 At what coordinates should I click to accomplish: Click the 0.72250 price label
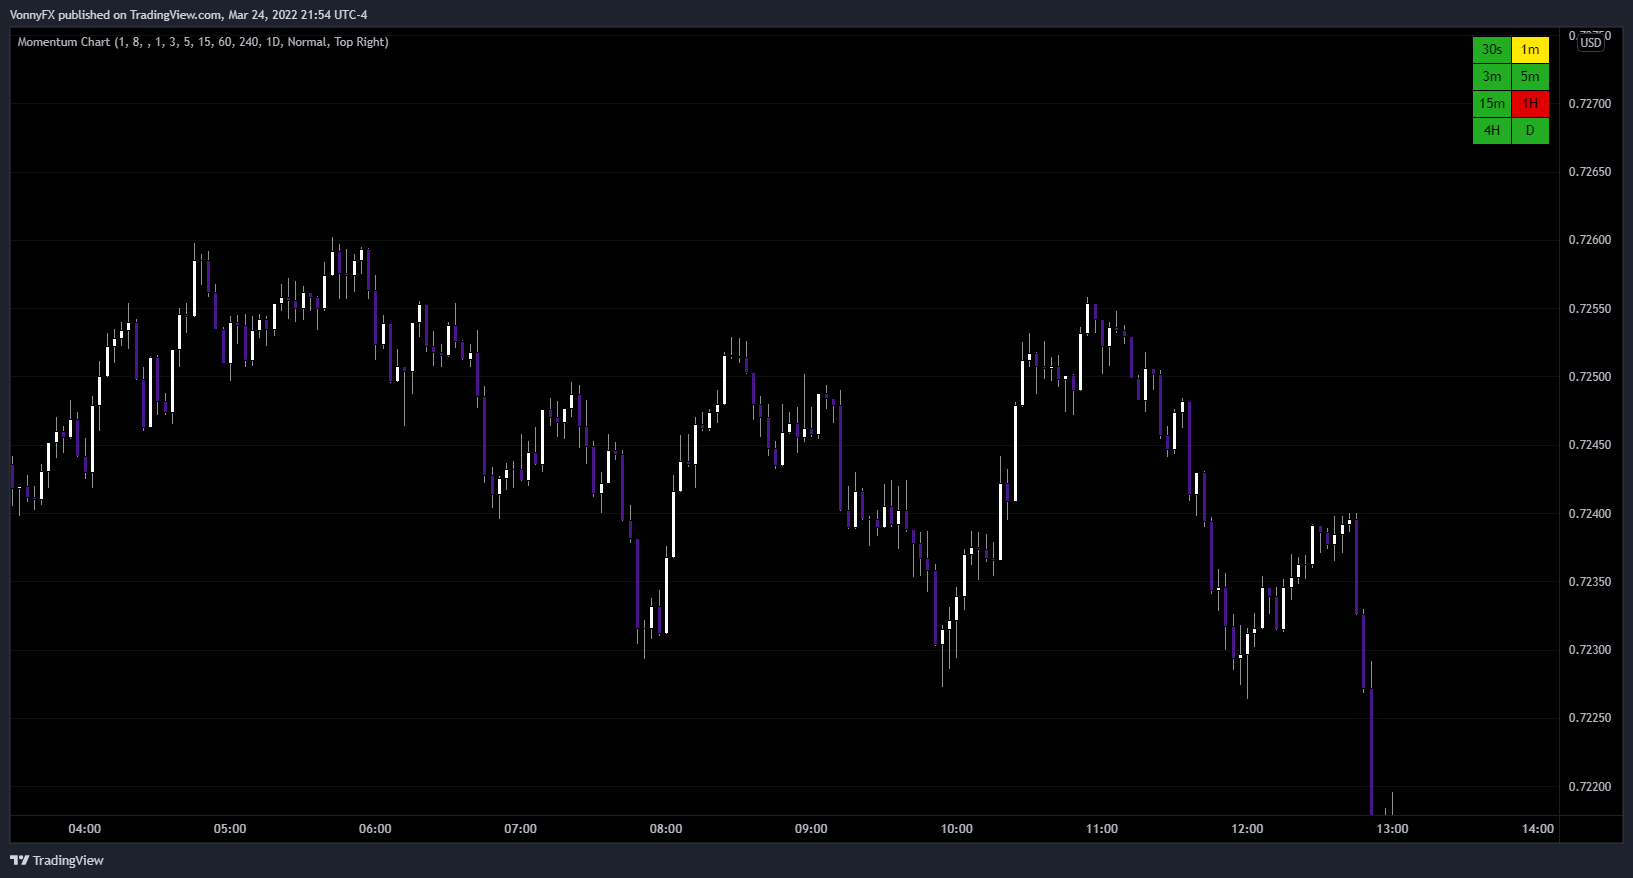pos(1590,718)
